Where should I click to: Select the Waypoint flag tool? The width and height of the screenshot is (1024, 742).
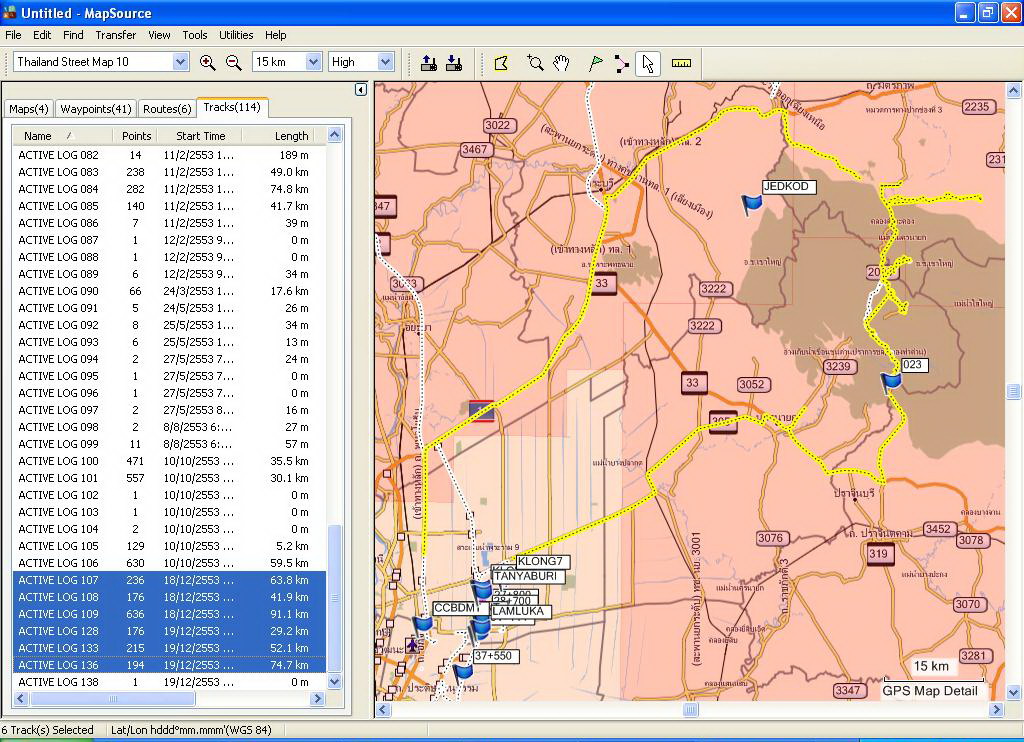click(x=596, y=63)
